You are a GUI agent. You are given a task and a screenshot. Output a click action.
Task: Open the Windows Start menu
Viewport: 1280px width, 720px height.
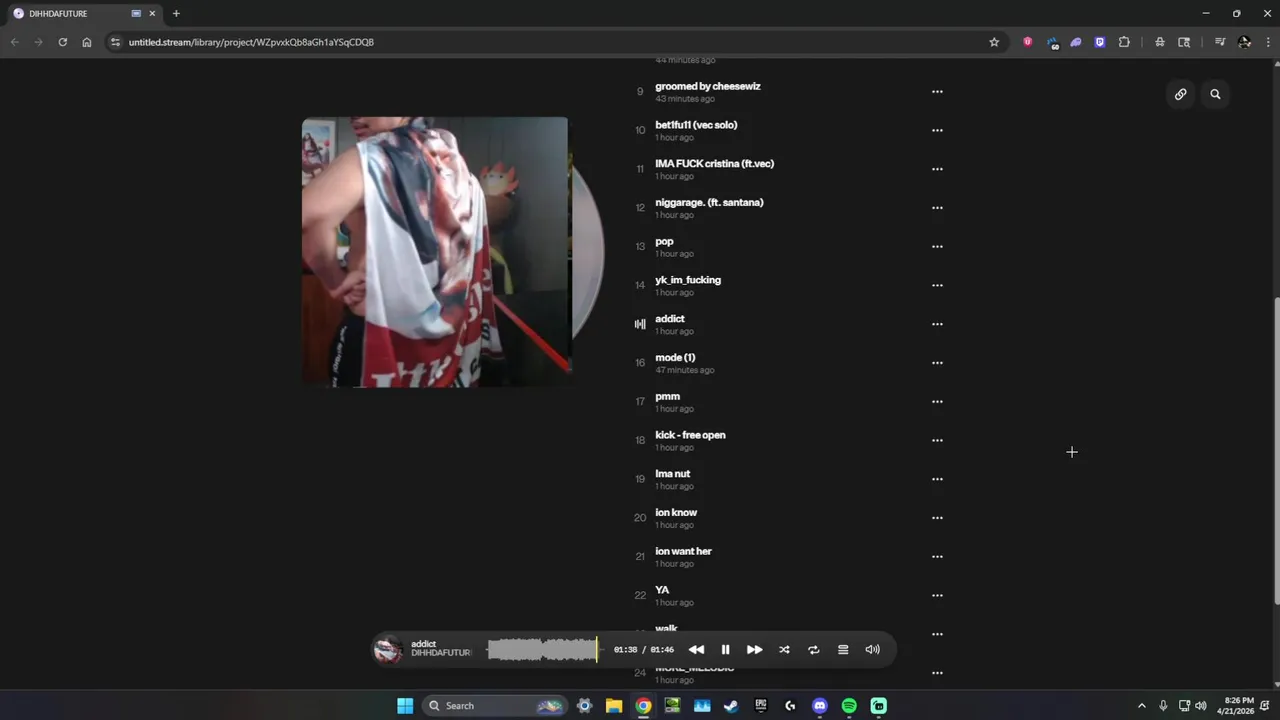click(405, 706)
